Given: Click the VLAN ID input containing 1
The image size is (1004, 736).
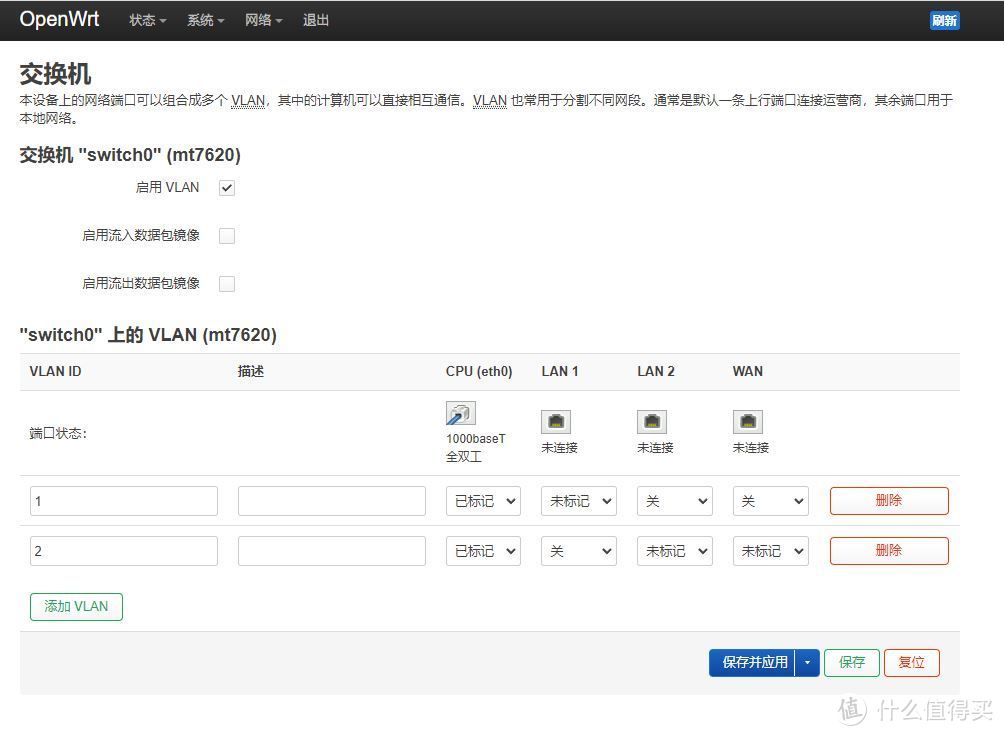Looking at the screenshot, I should (x=123, y=501).
